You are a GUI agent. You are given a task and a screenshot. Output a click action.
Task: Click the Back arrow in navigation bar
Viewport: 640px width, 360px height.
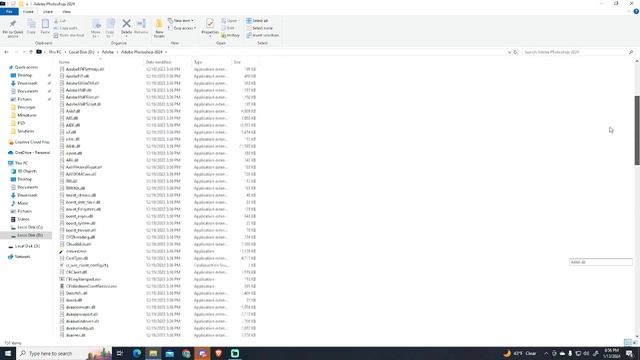[6, 52]
